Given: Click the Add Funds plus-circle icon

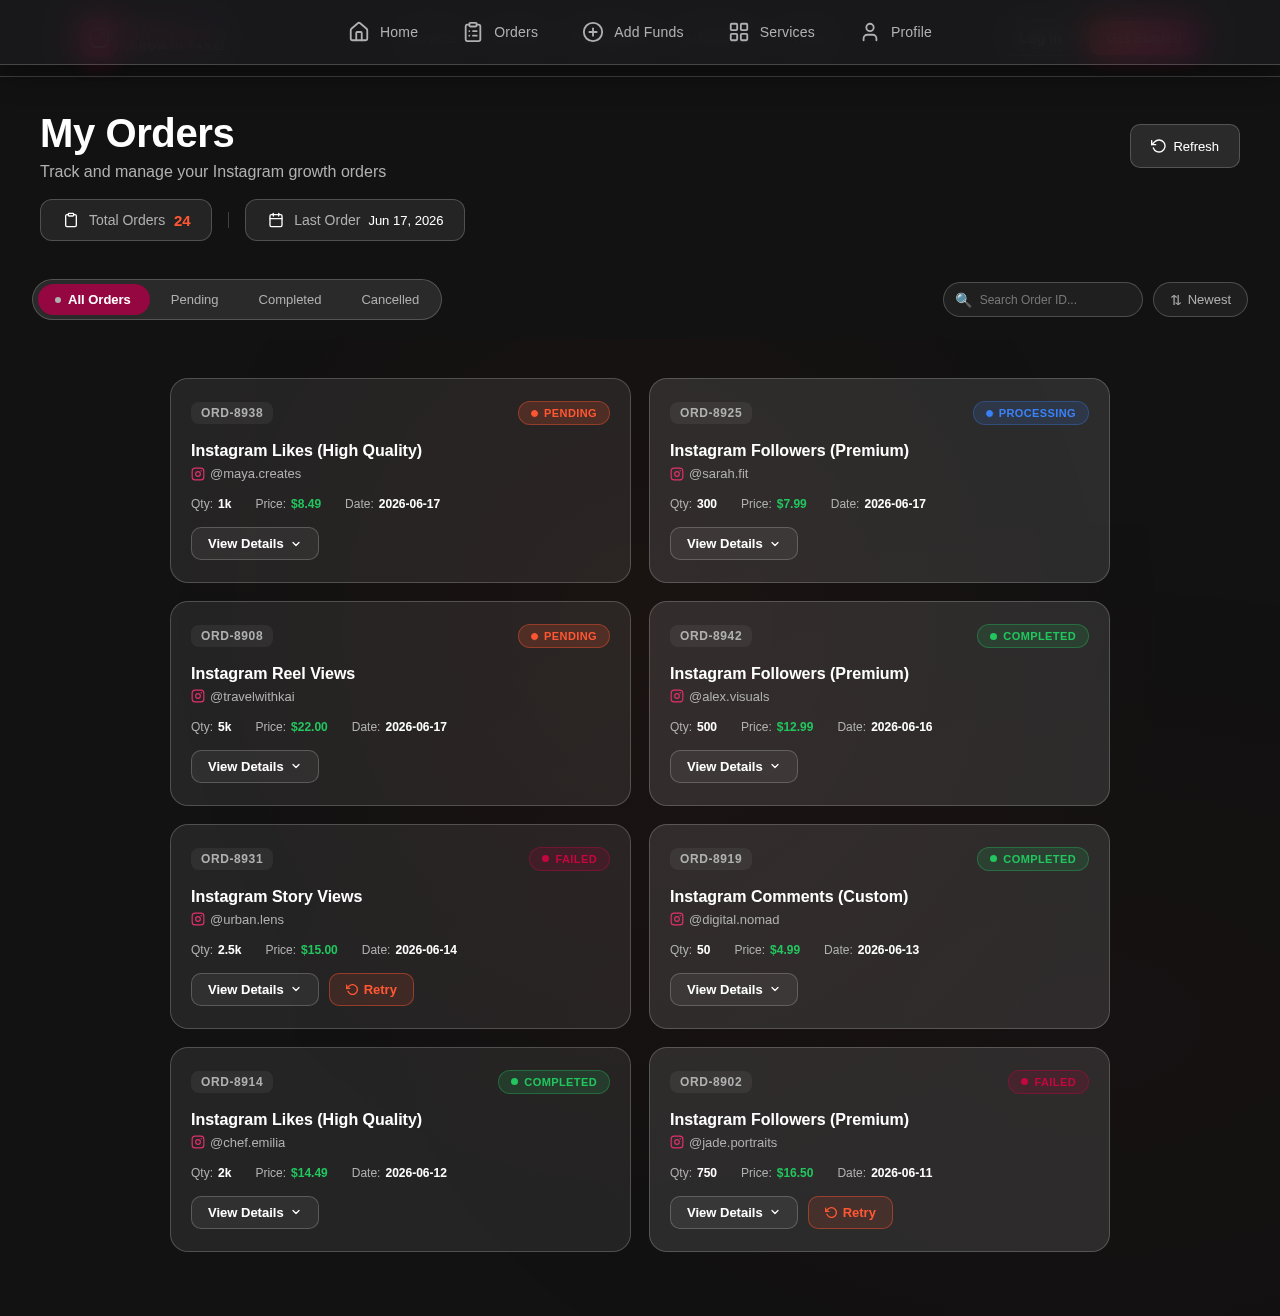Looking at the screenshot, I should [x=593, y=32].
